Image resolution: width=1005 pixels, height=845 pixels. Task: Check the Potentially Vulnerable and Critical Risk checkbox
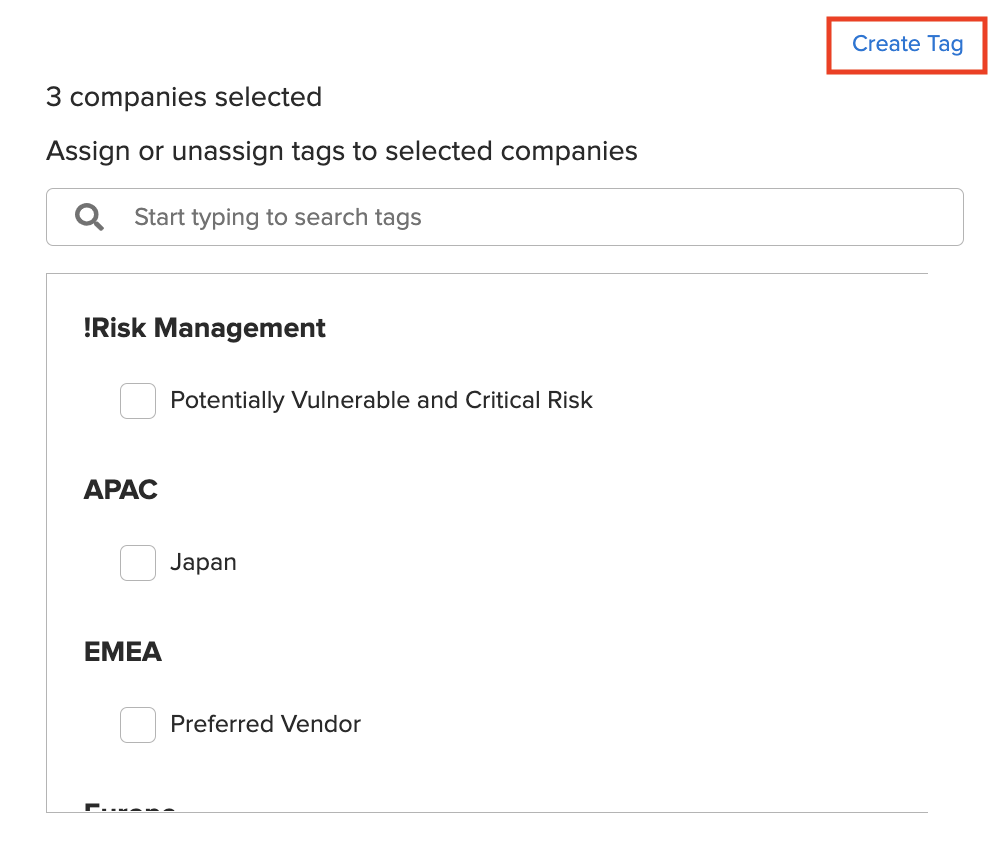[138, 401]
